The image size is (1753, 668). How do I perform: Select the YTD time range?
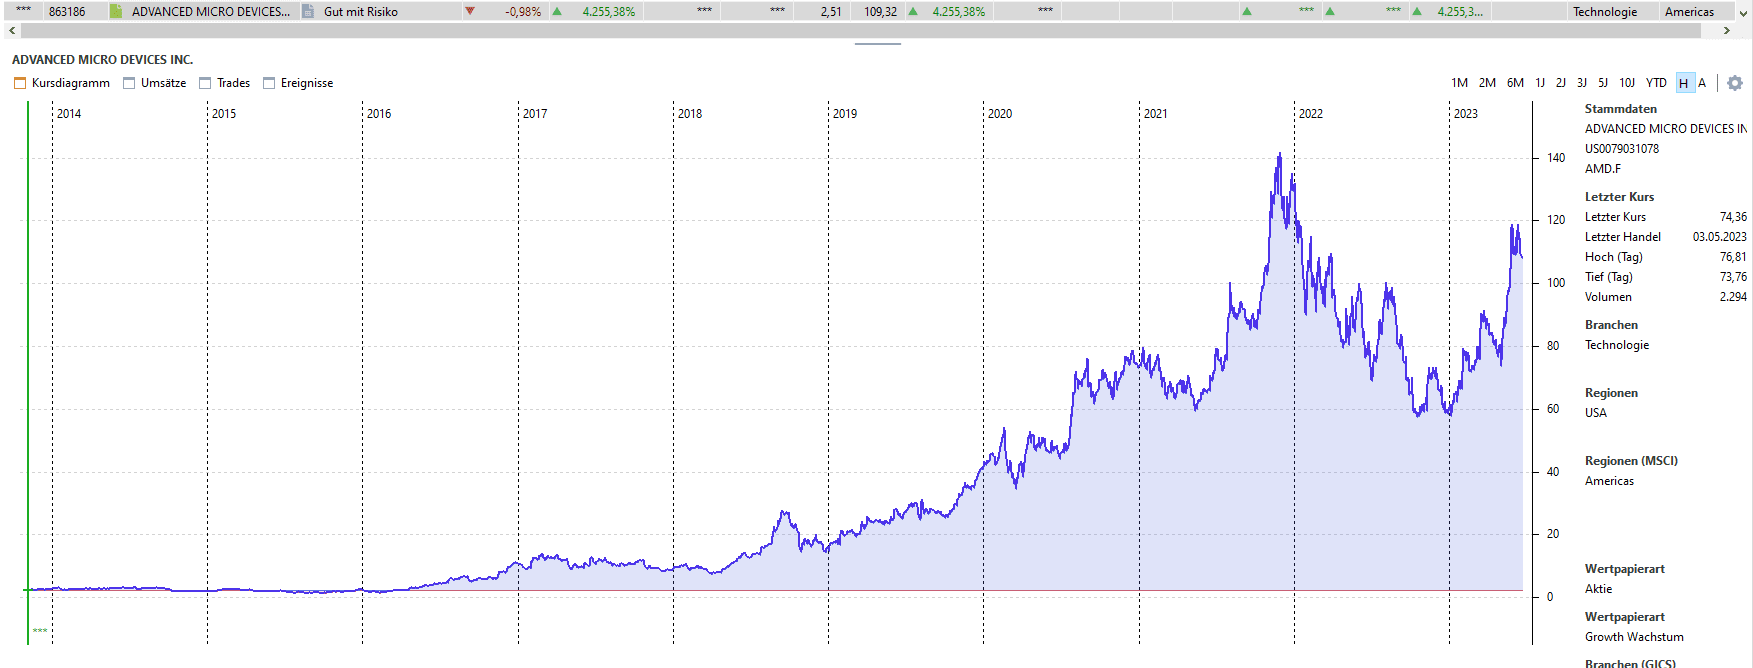pyautogui.click(x=1657, y=83)
